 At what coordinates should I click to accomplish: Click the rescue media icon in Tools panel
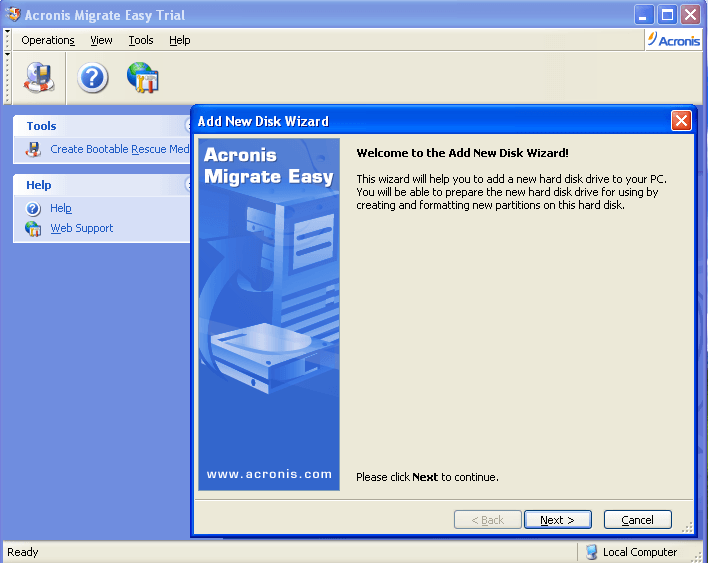[x=33, y=149]
